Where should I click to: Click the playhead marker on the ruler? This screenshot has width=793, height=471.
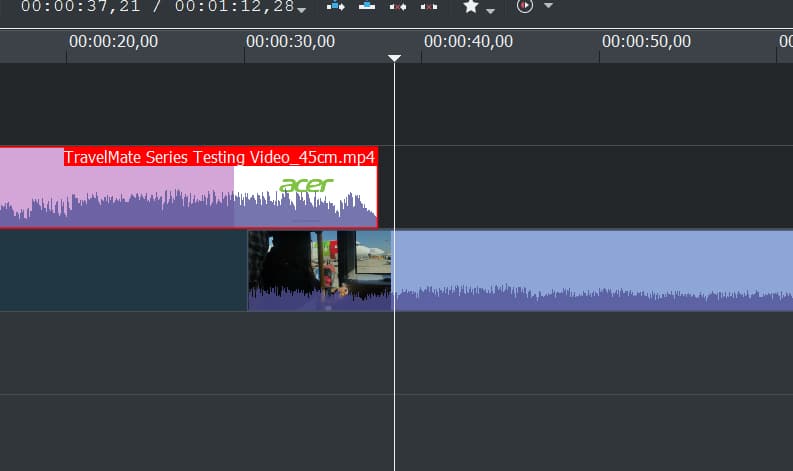tap(394, 58)
